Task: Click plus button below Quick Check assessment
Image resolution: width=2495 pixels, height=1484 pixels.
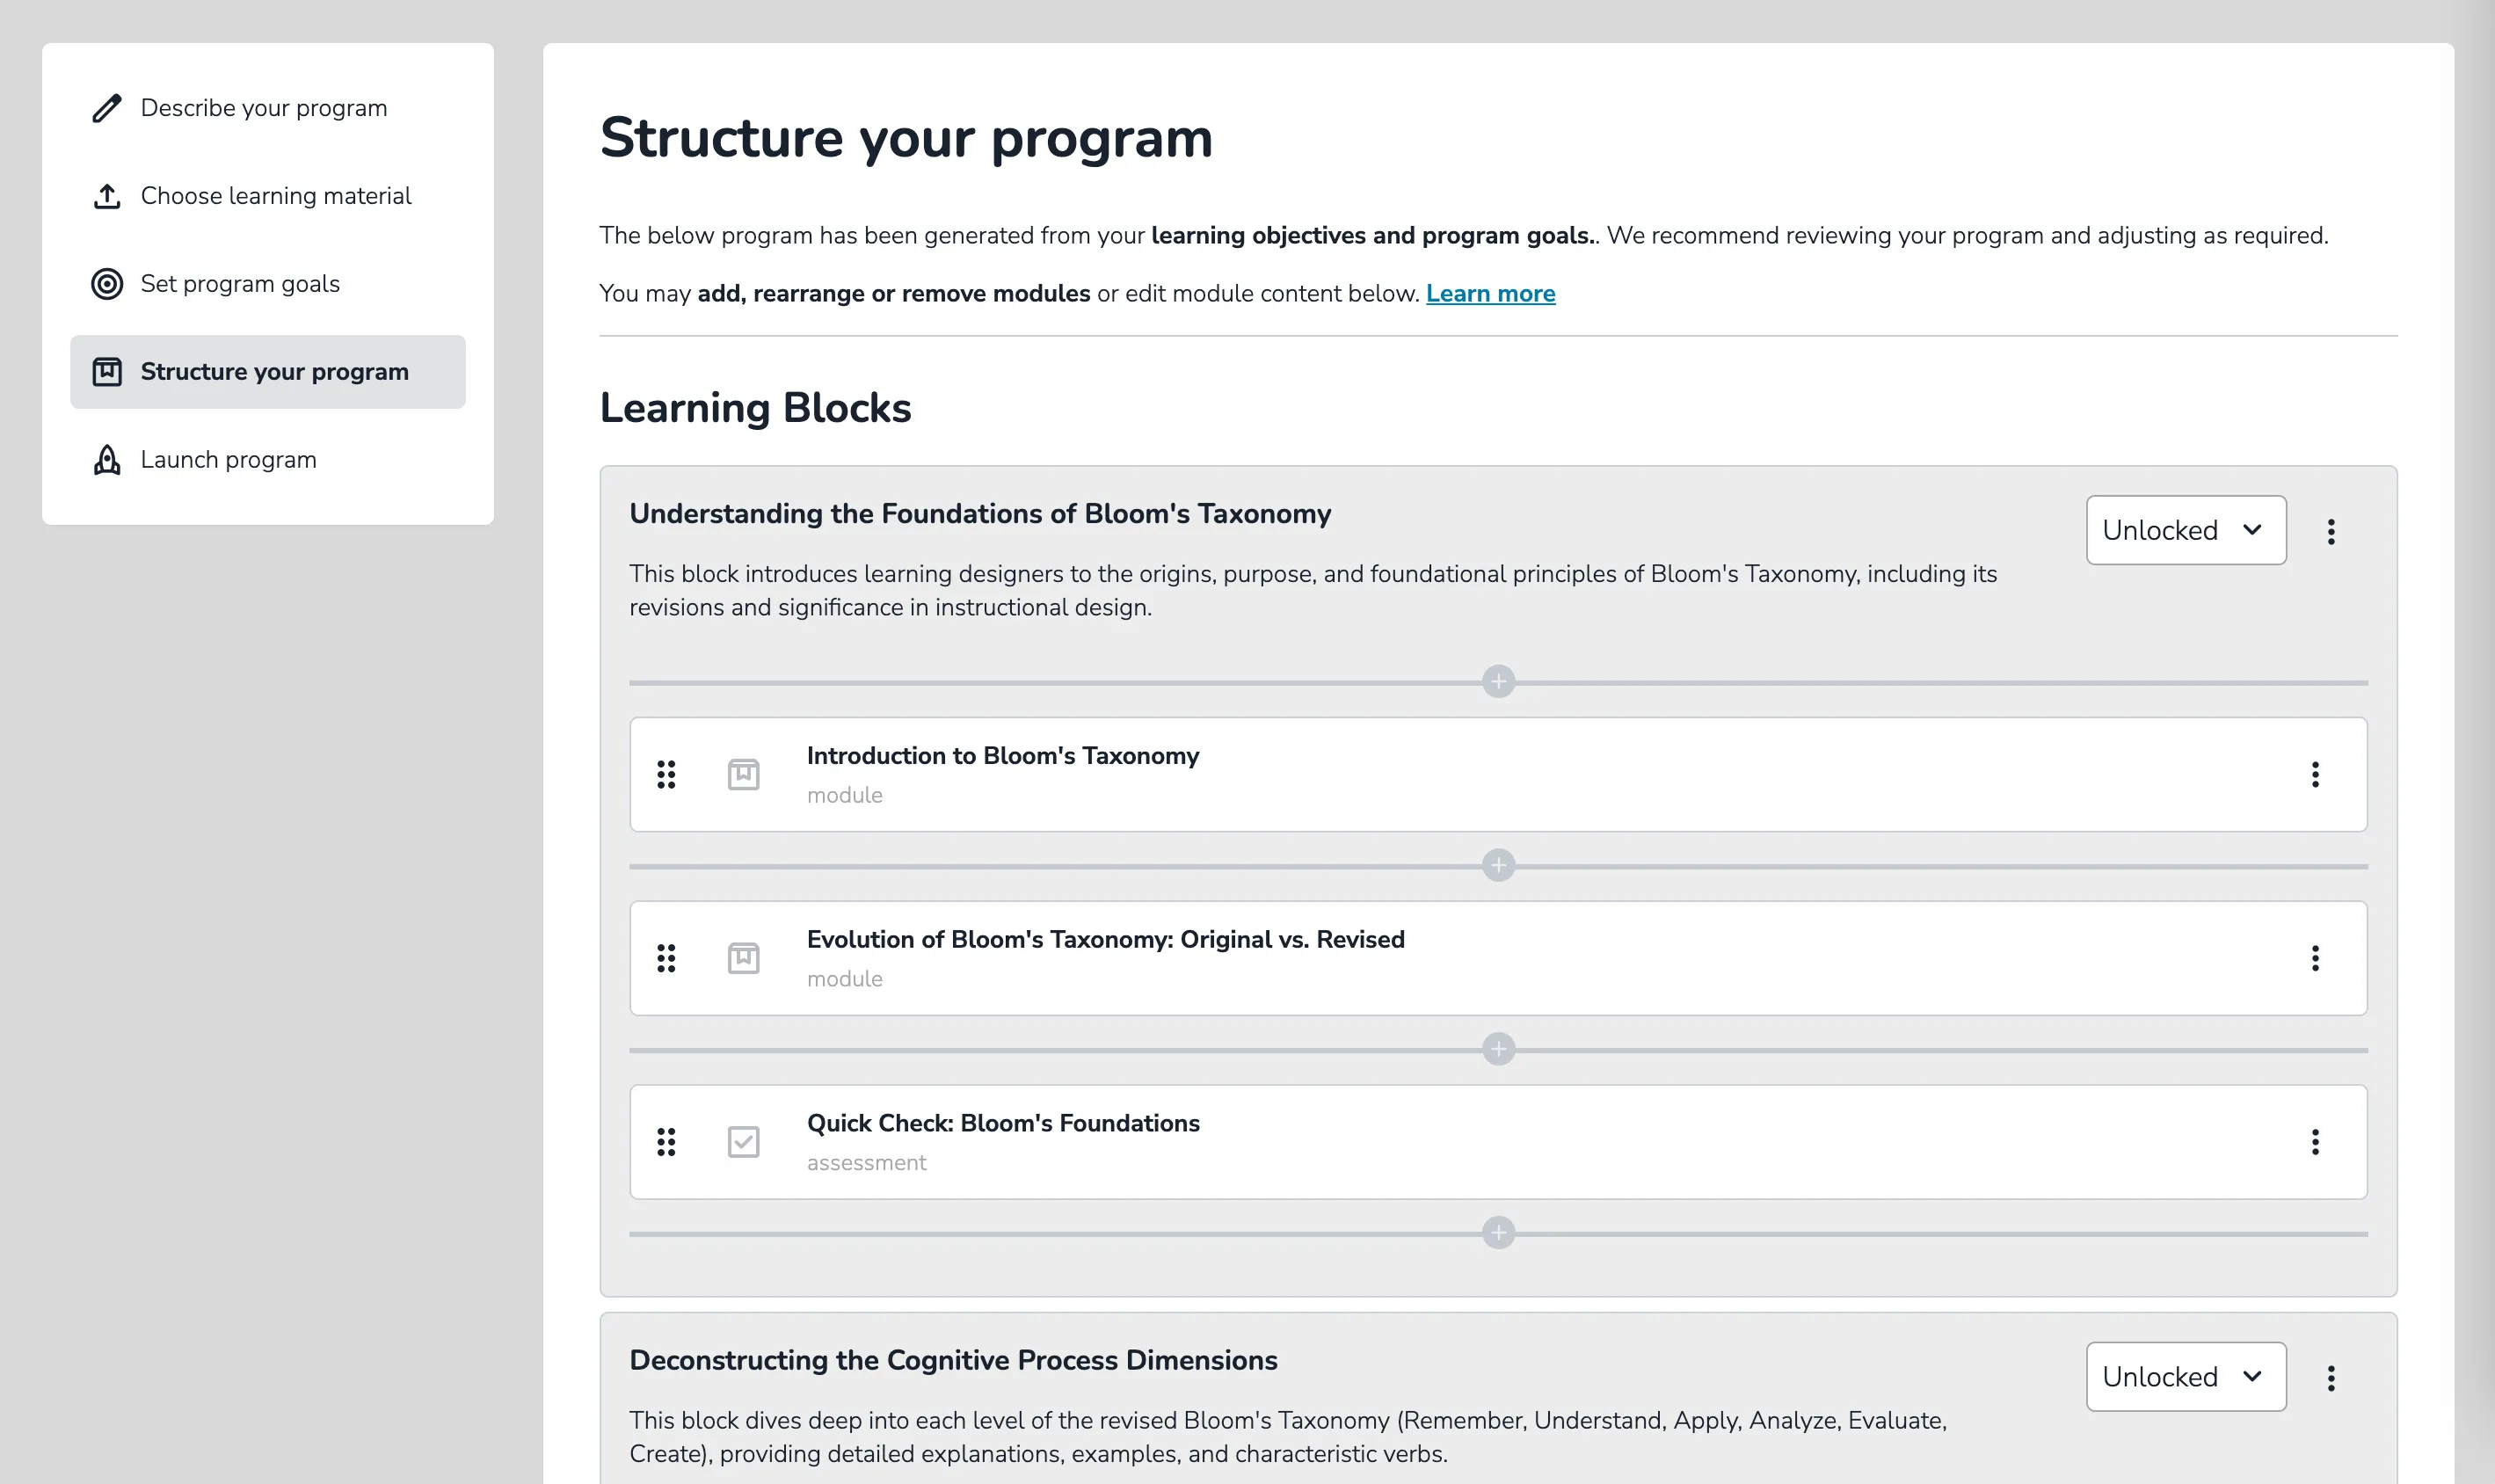Action: tap(1498, 1233)
